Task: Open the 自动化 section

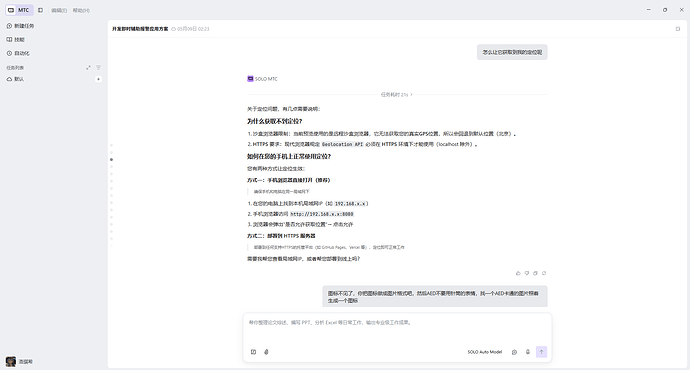Action: tap(18, 53)
